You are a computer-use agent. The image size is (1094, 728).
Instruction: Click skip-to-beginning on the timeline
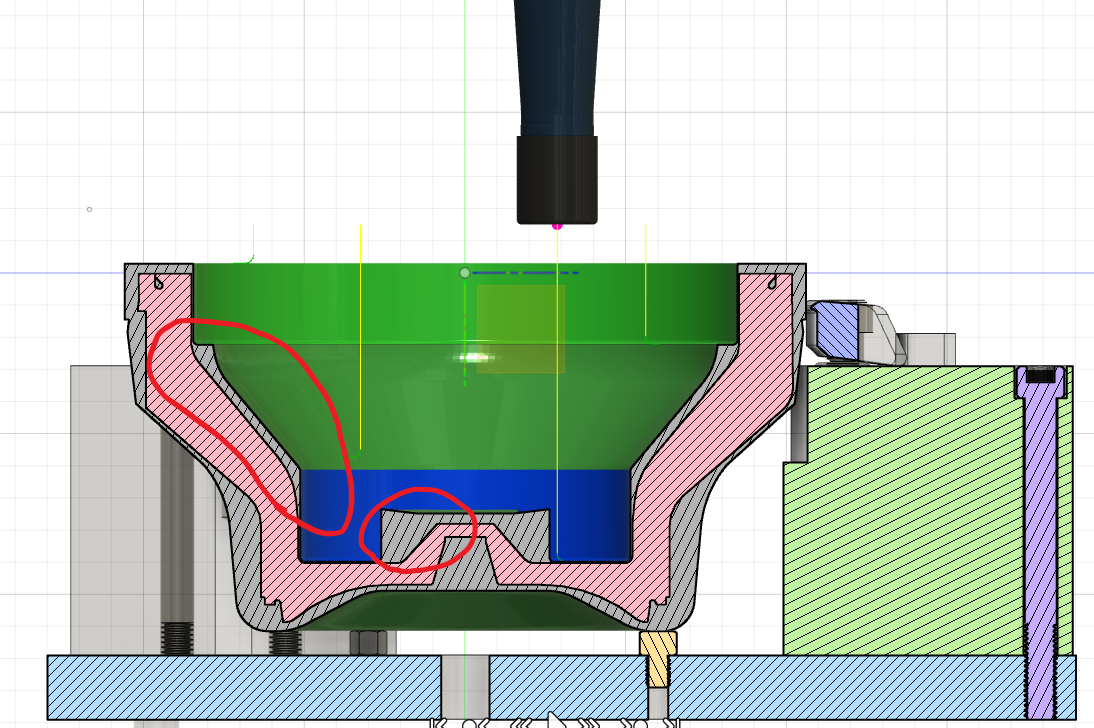tap(436, 722)
